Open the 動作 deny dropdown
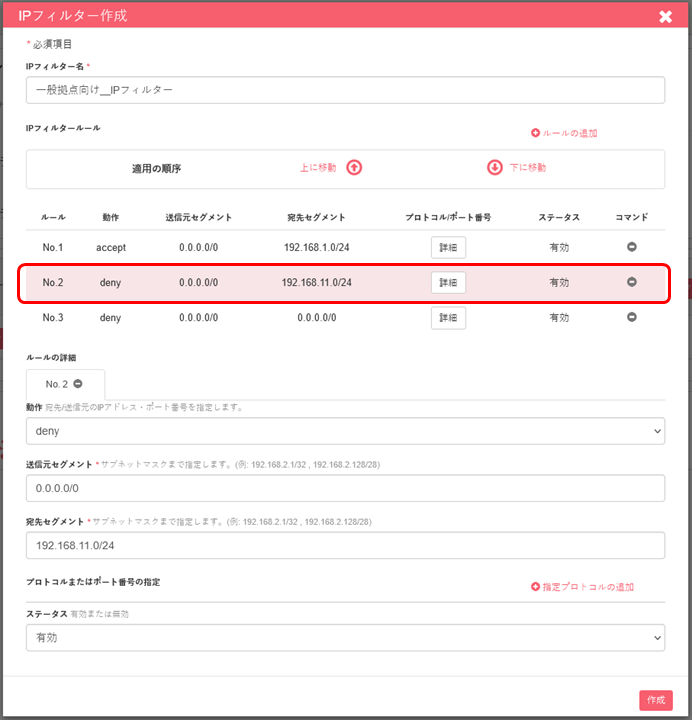Viewport: 692px width, 720px height. click(345, 431)
